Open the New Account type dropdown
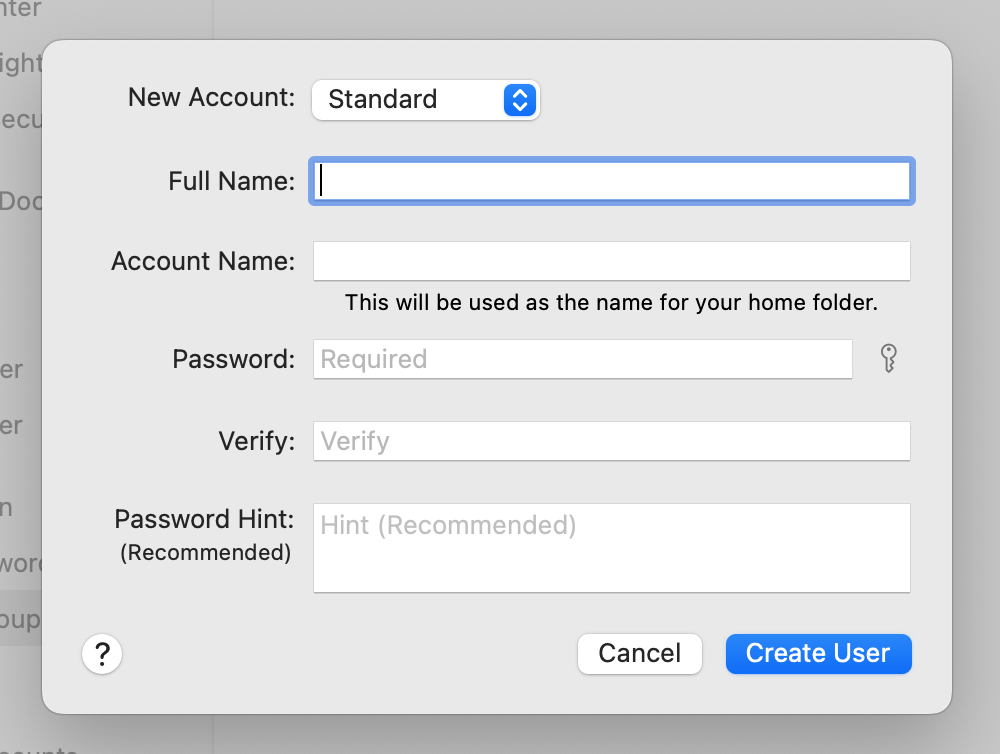 click(x=424, y=100)
